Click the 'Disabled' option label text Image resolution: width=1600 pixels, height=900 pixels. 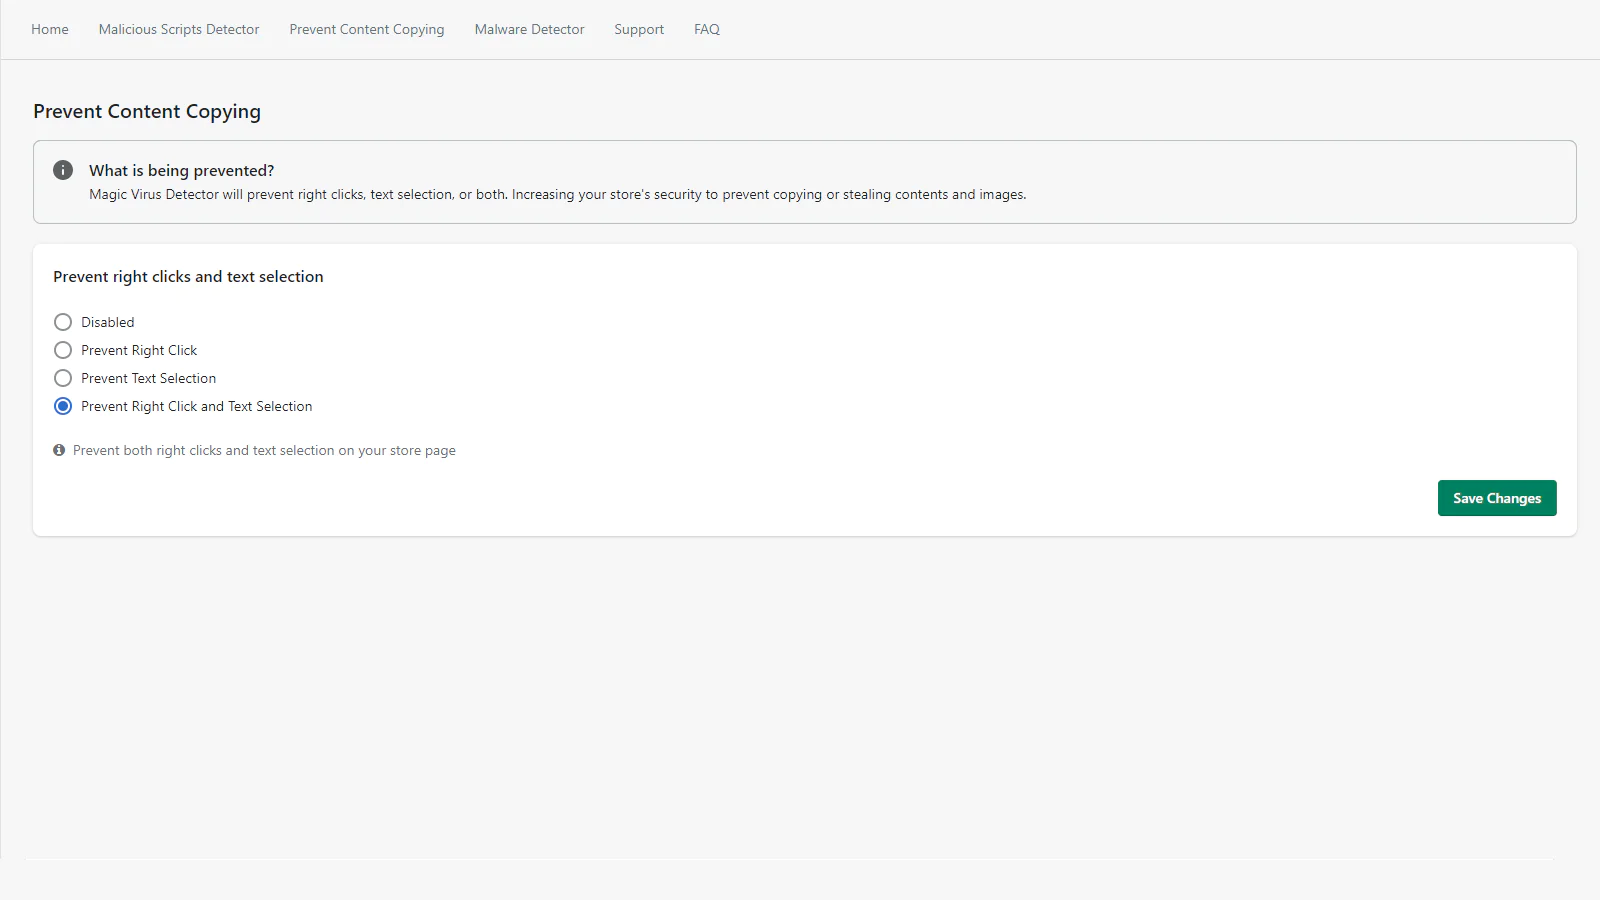pyautogui.click(x=107, y=322)
